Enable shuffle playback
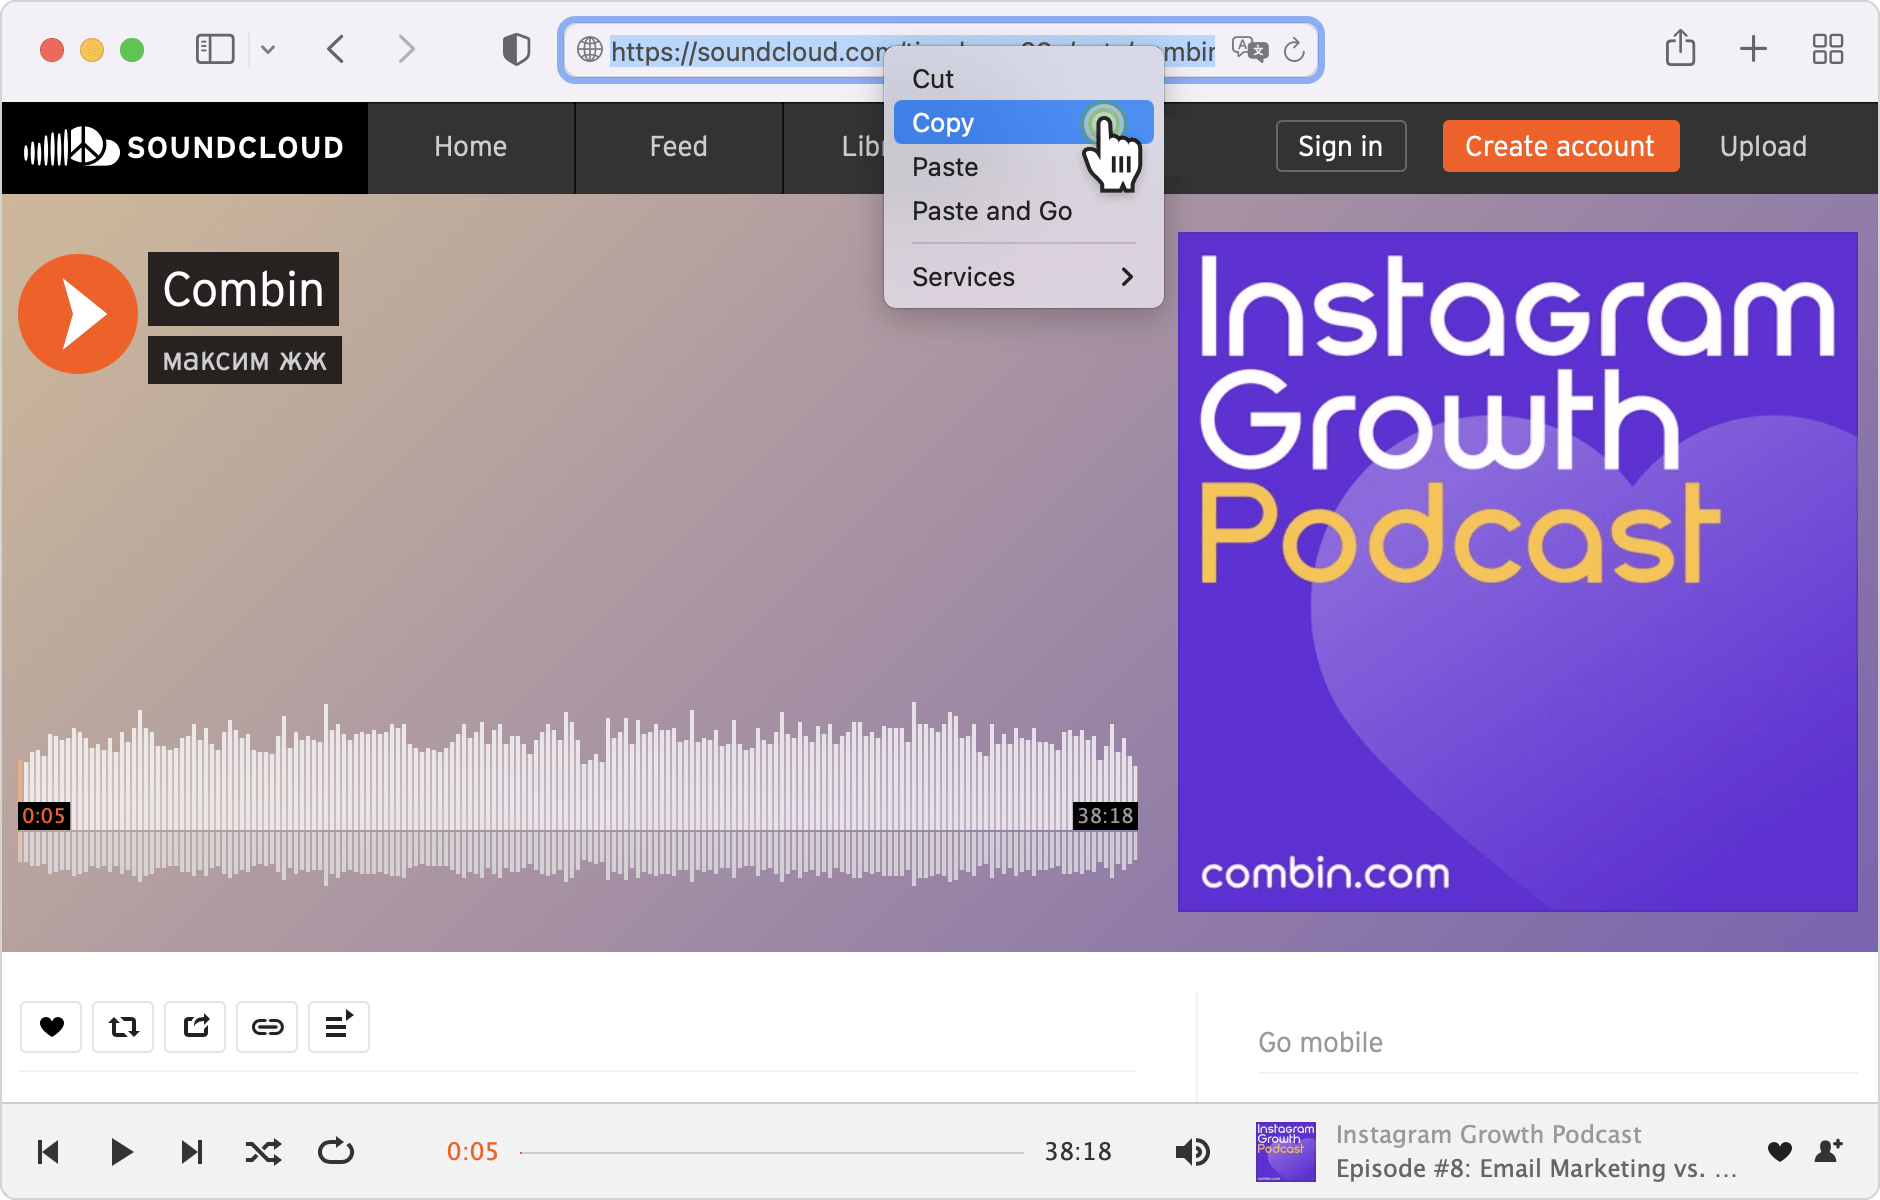 pyautogui.click(x=264, y=1151)
